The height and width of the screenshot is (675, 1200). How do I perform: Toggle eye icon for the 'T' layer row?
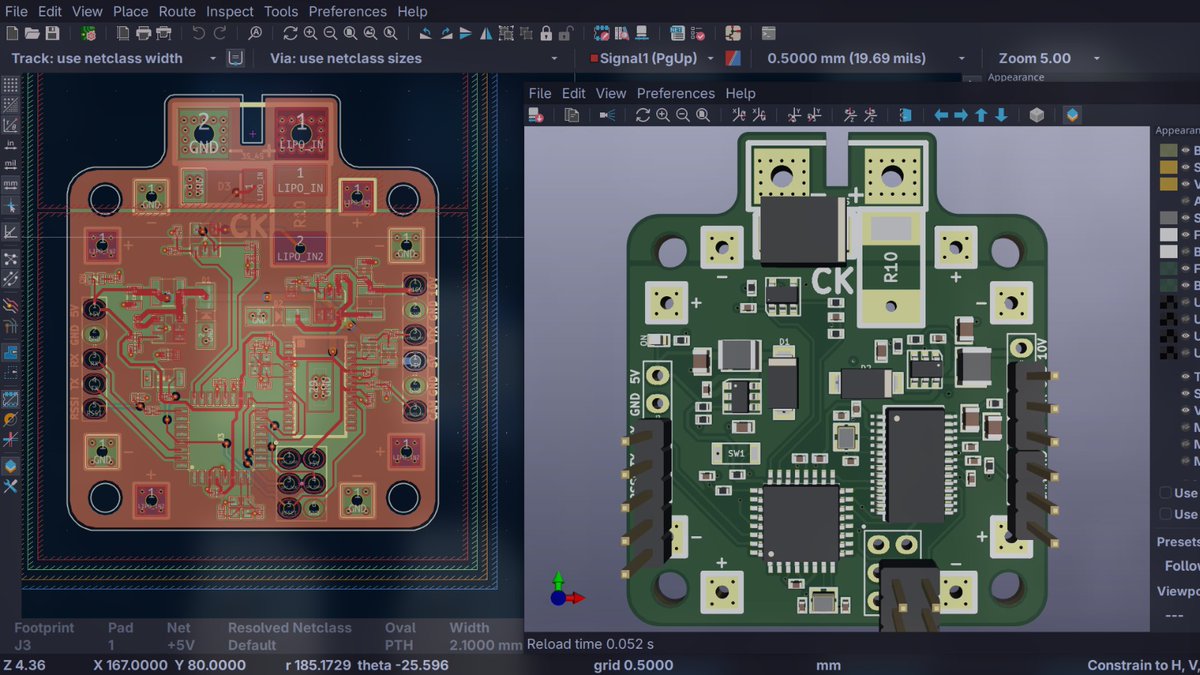1186,377
